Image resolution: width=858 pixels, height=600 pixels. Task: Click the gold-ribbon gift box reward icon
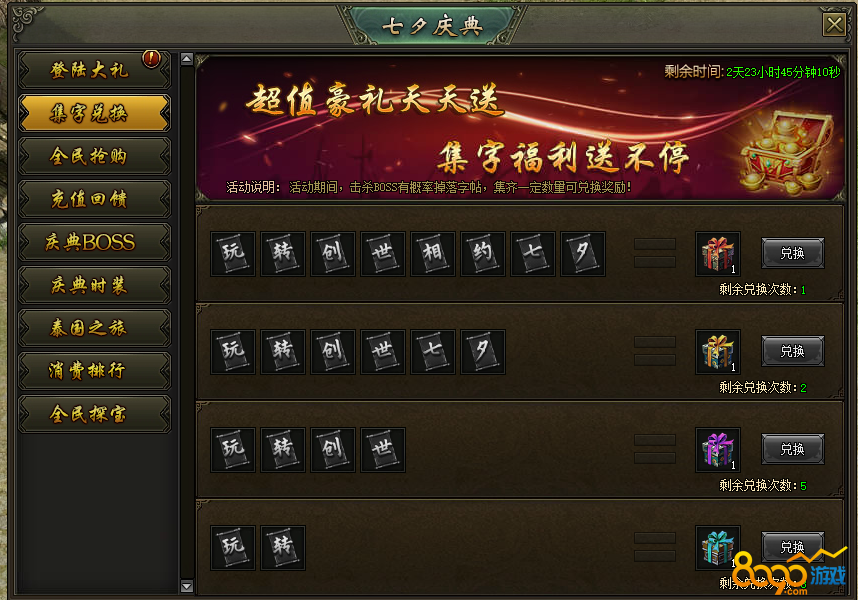click(718, 352)
